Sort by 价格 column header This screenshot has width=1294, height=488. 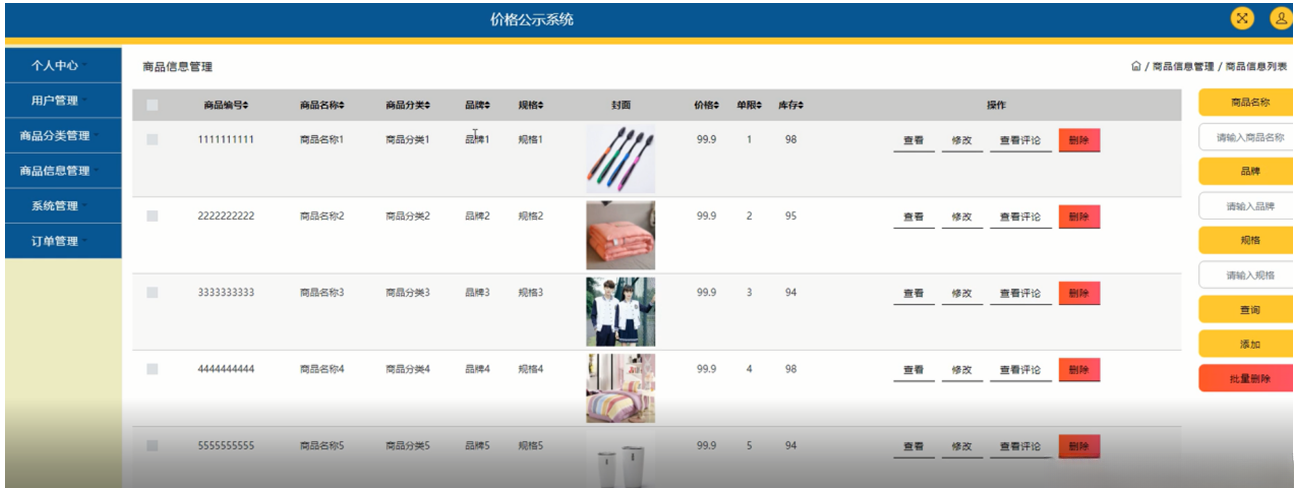pos(706,105)
